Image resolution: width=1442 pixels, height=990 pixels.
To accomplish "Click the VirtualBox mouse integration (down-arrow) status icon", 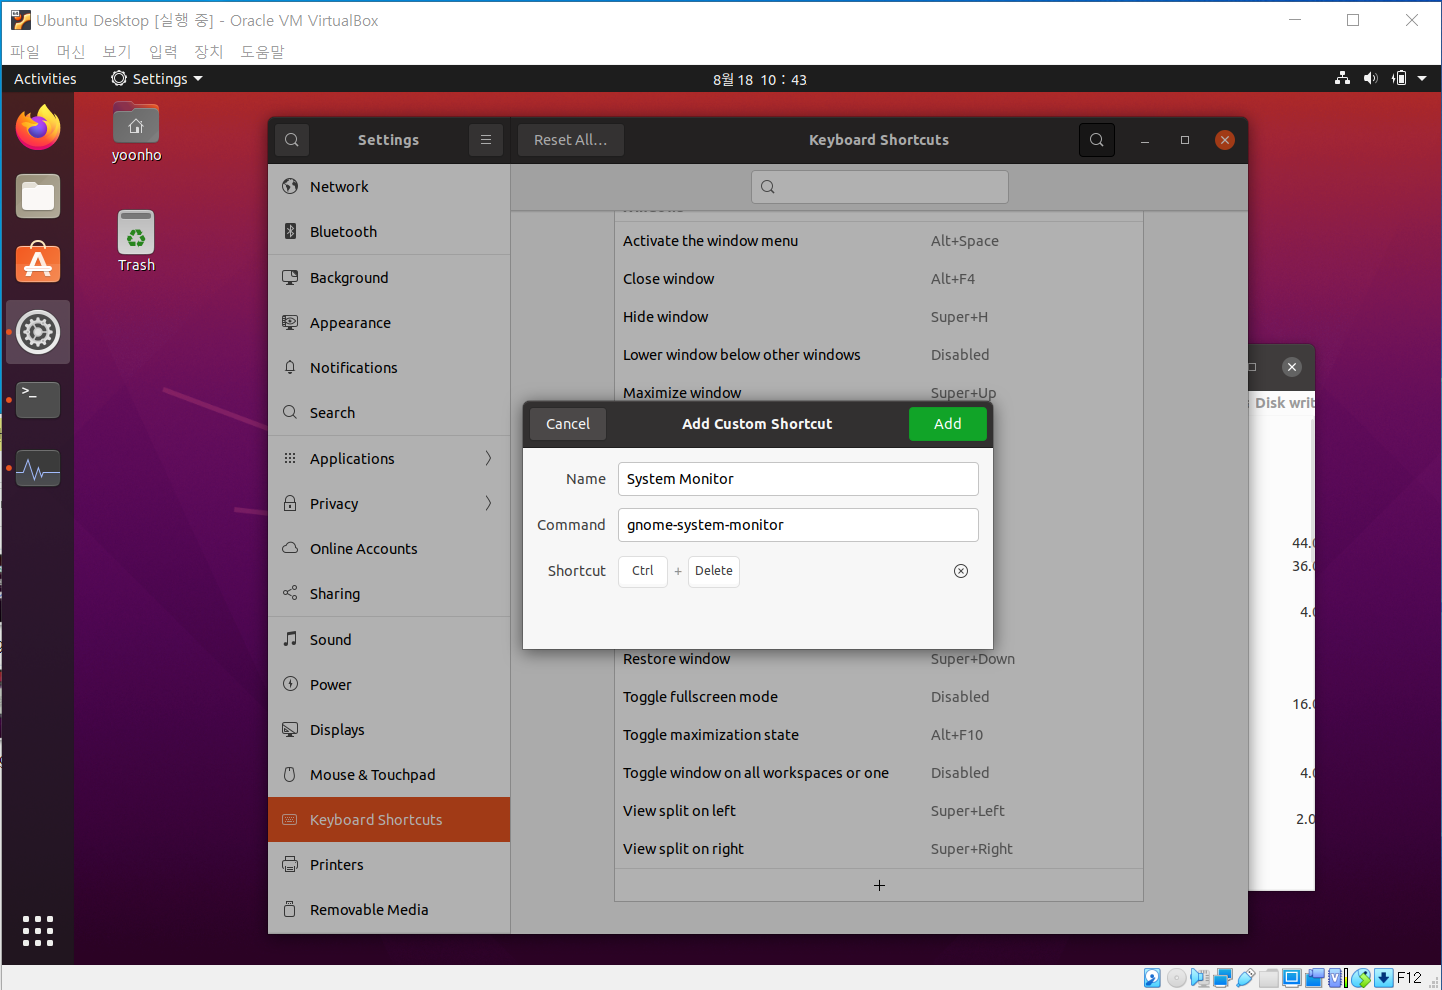I will click(1384, 978).
